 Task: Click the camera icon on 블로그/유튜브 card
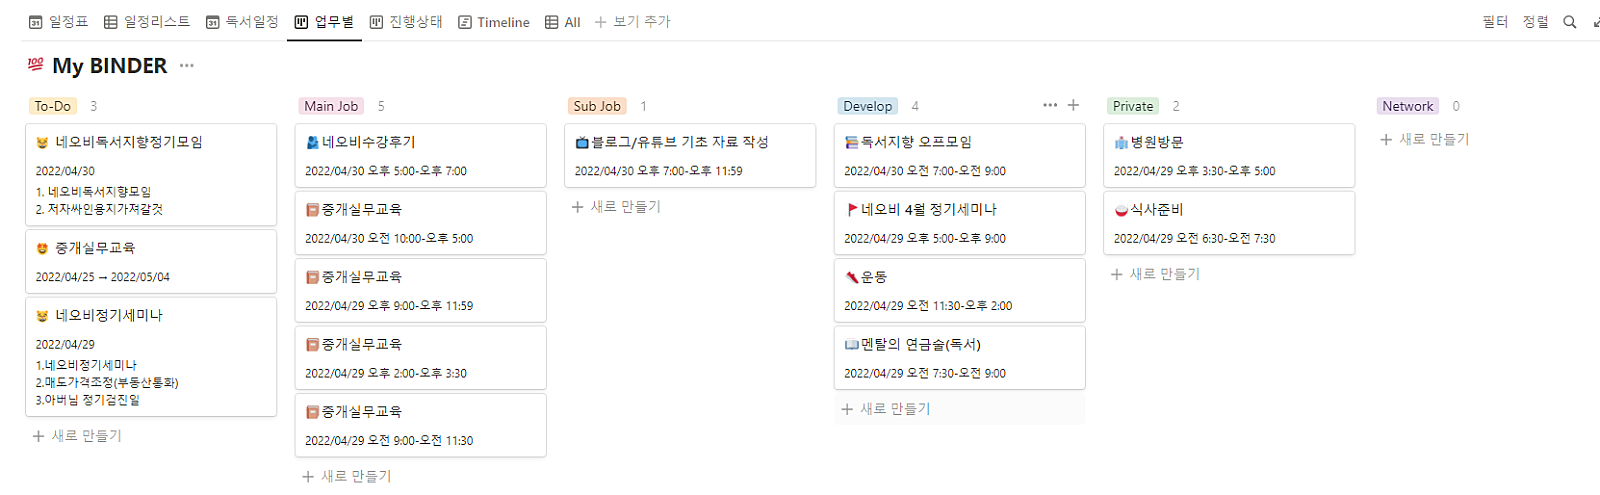(x=582, y=143)
